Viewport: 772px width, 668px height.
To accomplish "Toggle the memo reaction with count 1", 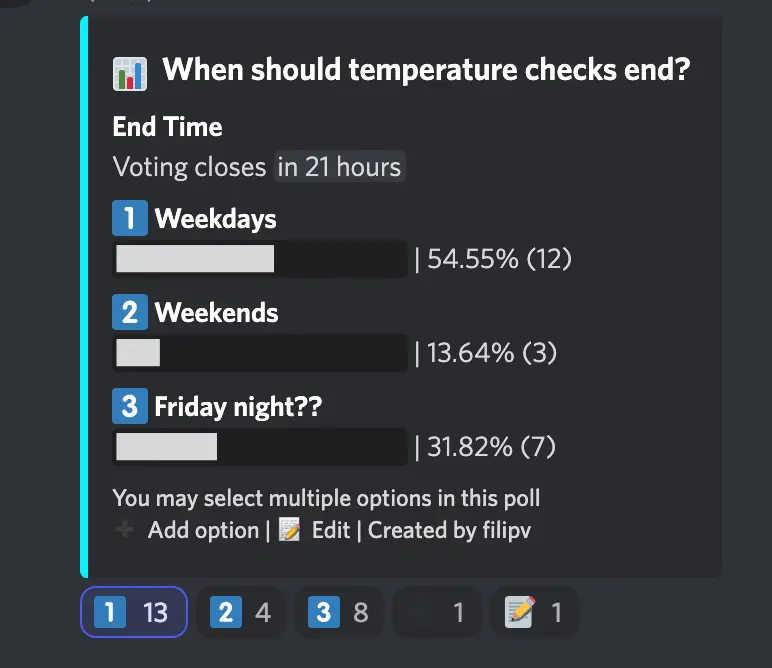I will (534, 611).
